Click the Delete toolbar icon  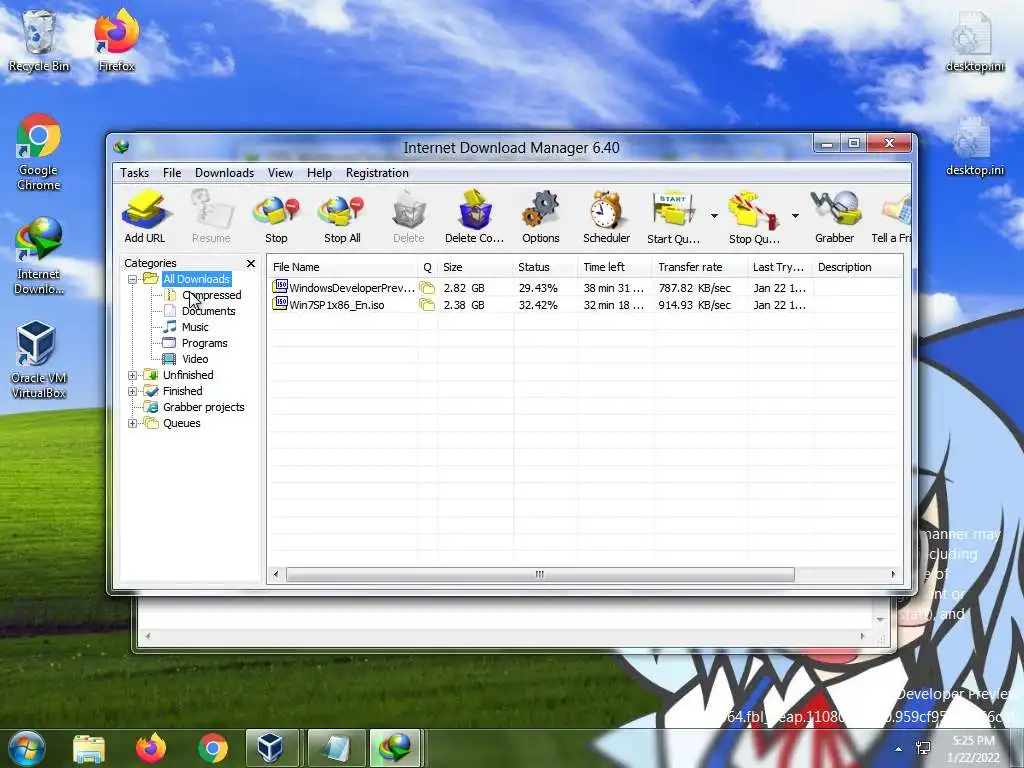click(409, 217)
